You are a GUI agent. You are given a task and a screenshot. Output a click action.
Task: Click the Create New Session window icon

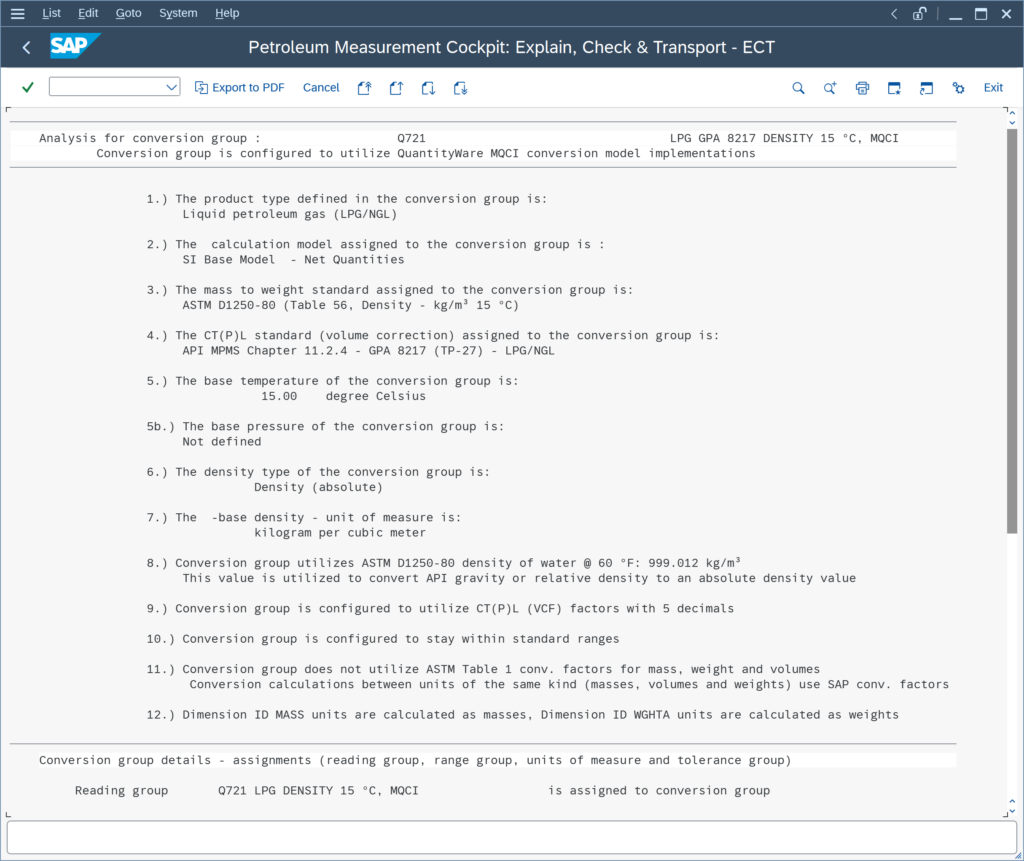pos(894,88)
